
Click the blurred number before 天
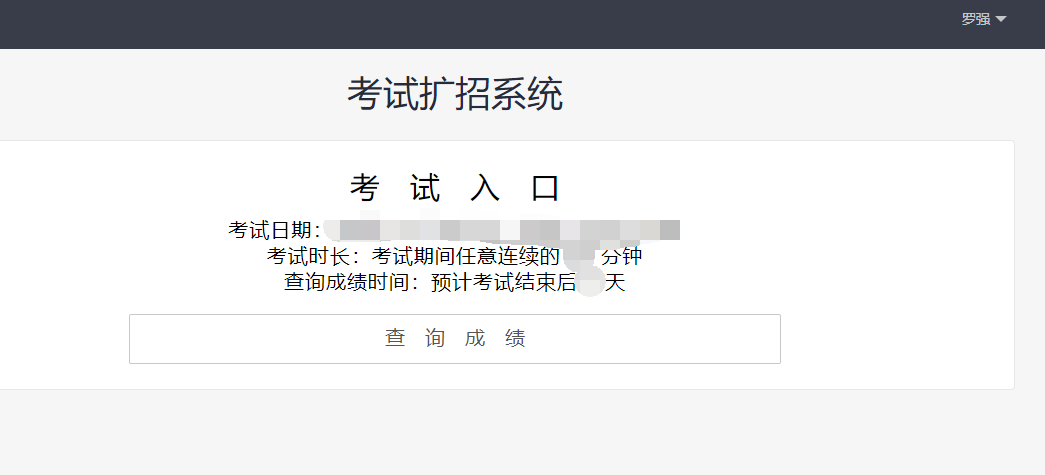590,282
